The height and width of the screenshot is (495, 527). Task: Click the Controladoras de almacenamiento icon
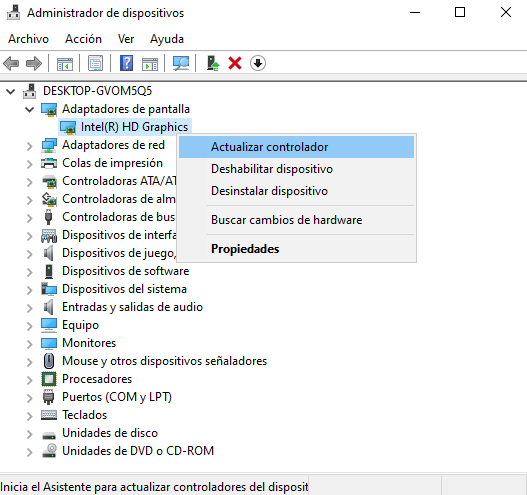49,199
